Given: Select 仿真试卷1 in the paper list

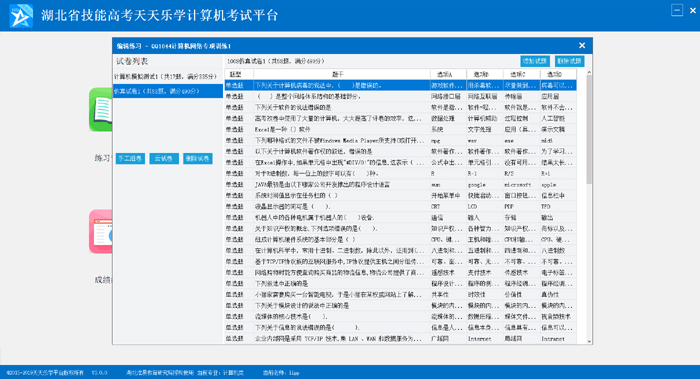Looking at the screenshot, I should click(x=167, y=91).
